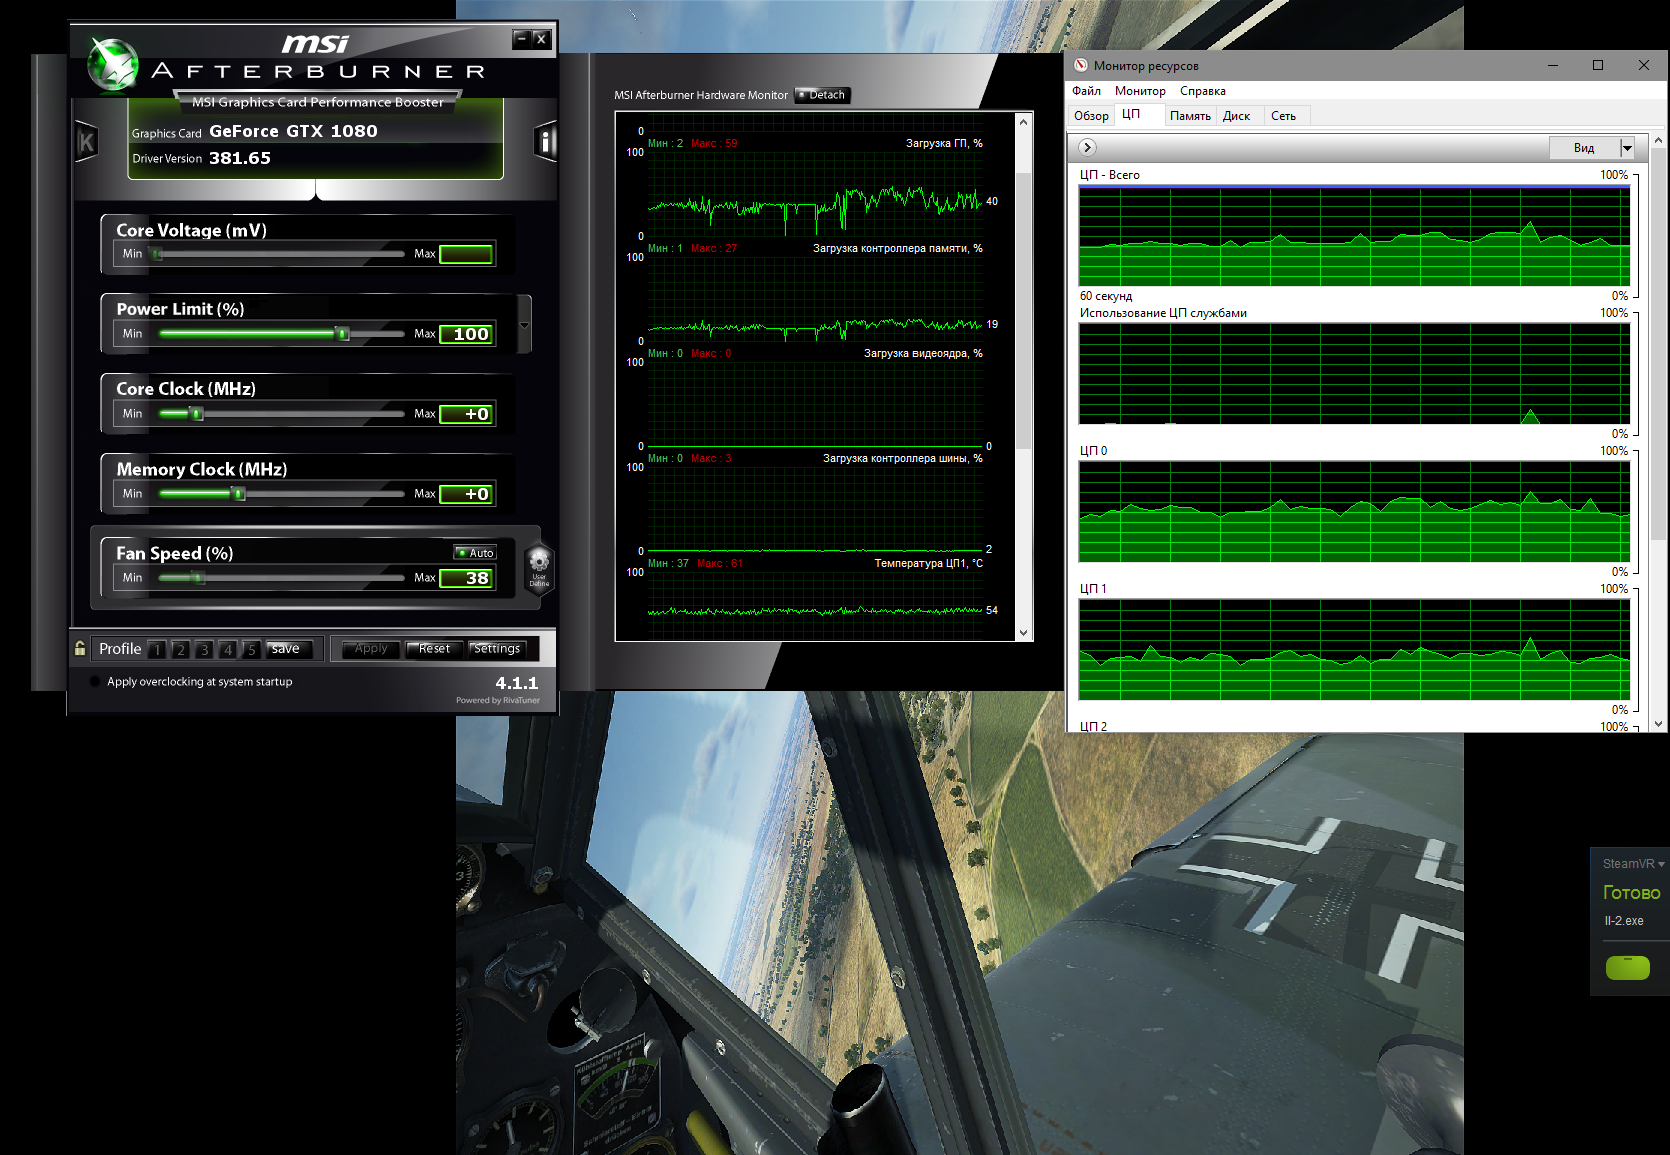The width and height of the screenshot is (1670, 1155).
Task: Click the Core Voltage slider handle
Action: point(156,254)
